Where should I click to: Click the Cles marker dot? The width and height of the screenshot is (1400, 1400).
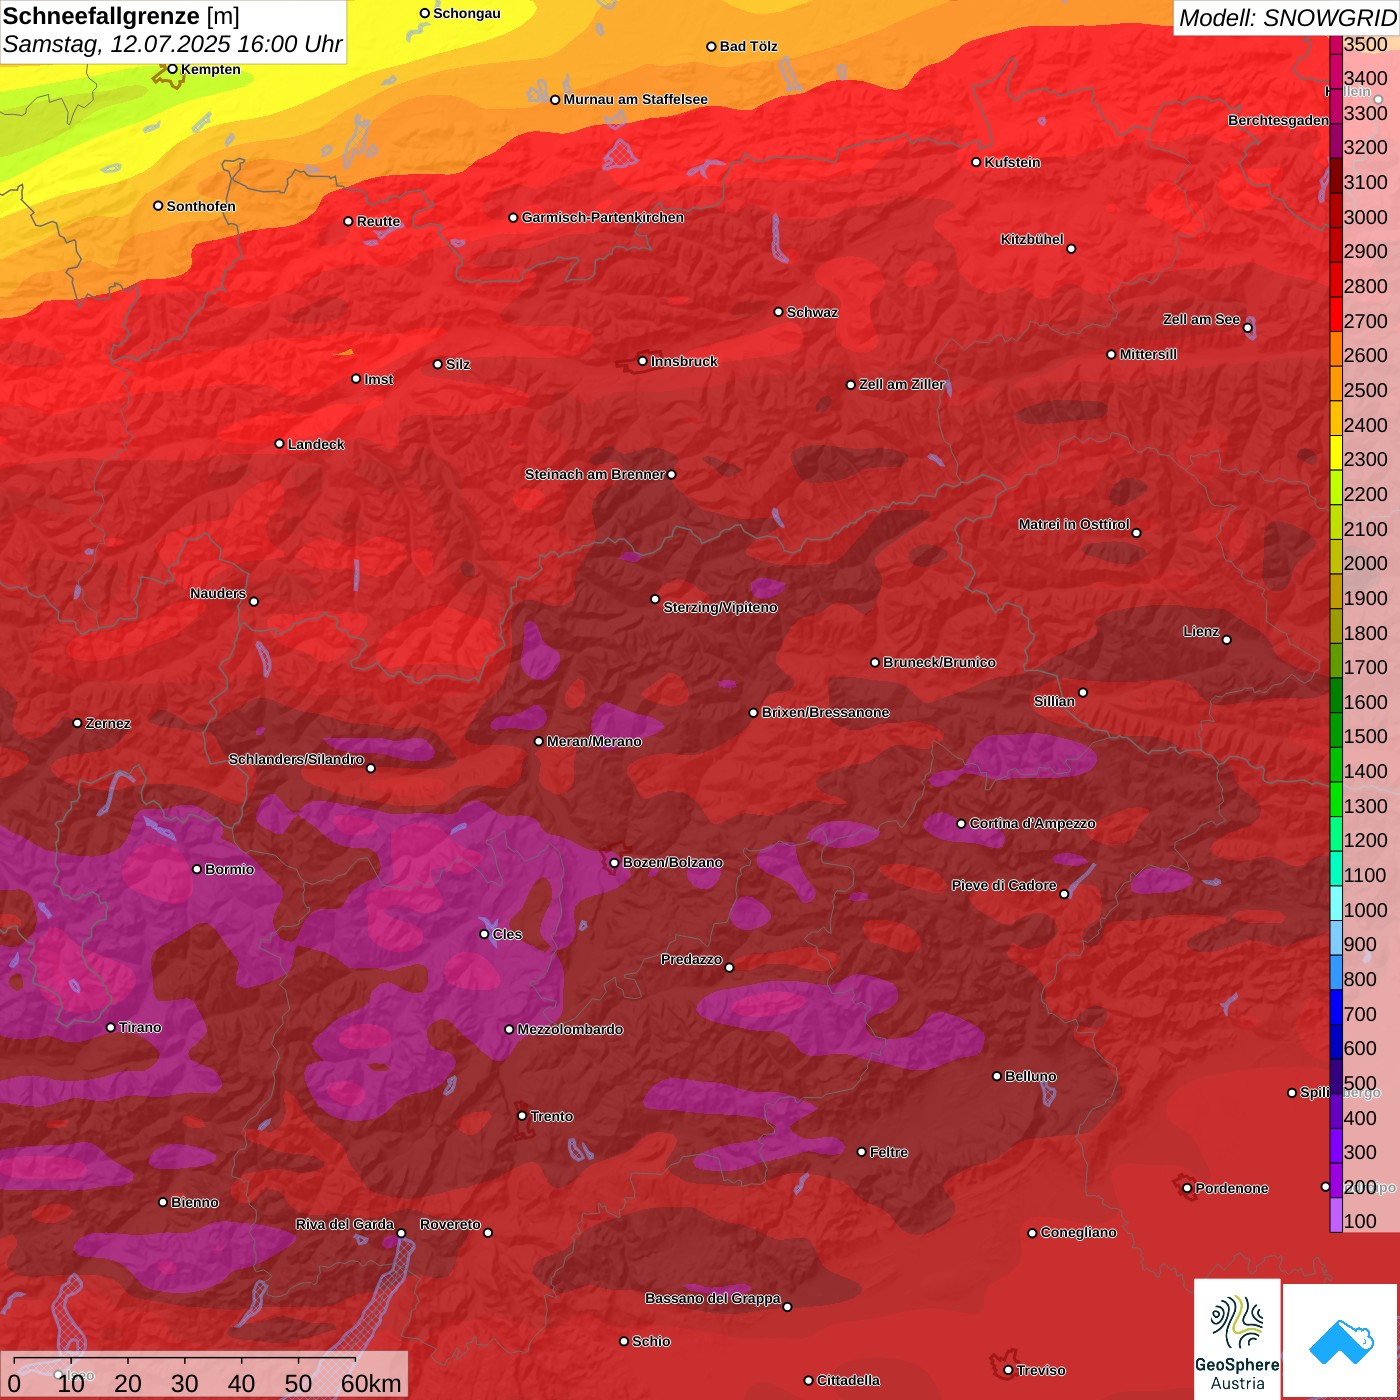point(485,934)
